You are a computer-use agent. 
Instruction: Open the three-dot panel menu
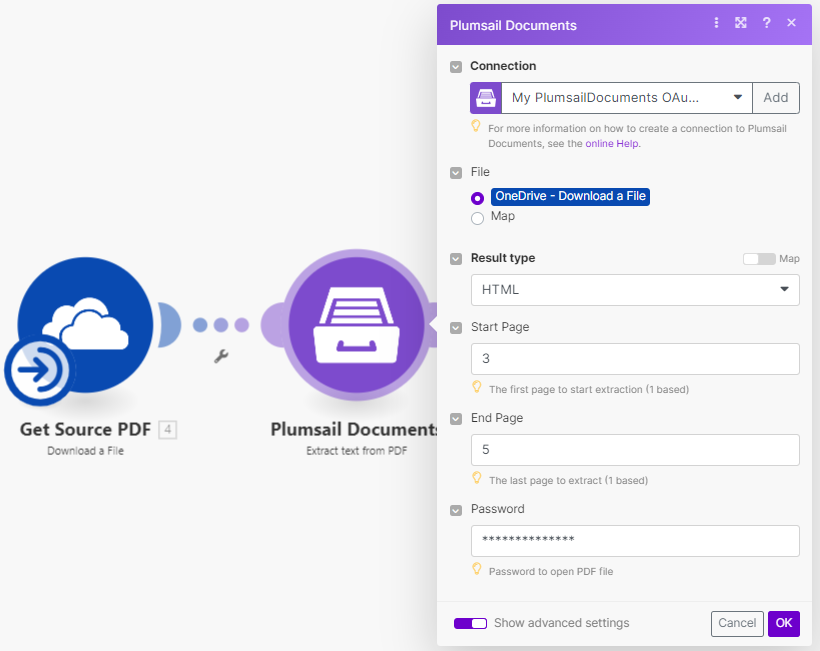point(716,22)
